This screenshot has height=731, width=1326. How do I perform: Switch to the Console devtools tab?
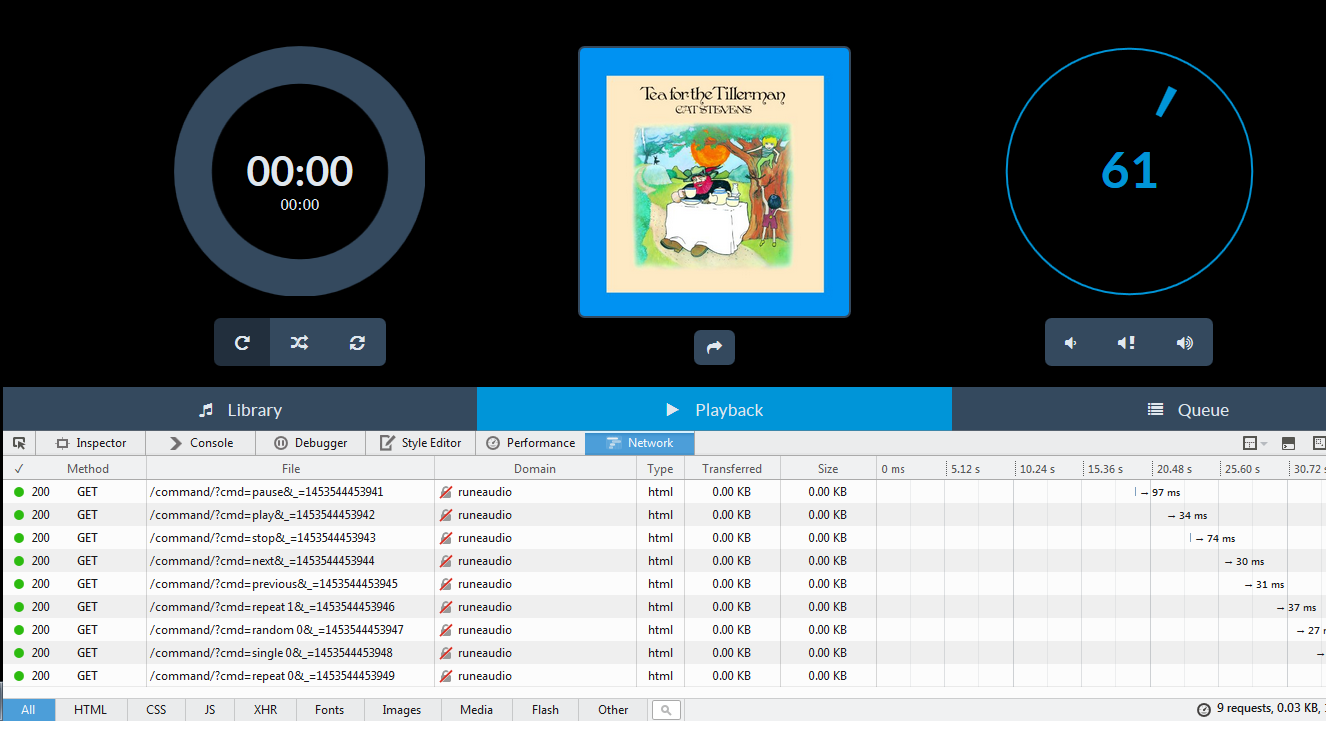tap(201, 443)
